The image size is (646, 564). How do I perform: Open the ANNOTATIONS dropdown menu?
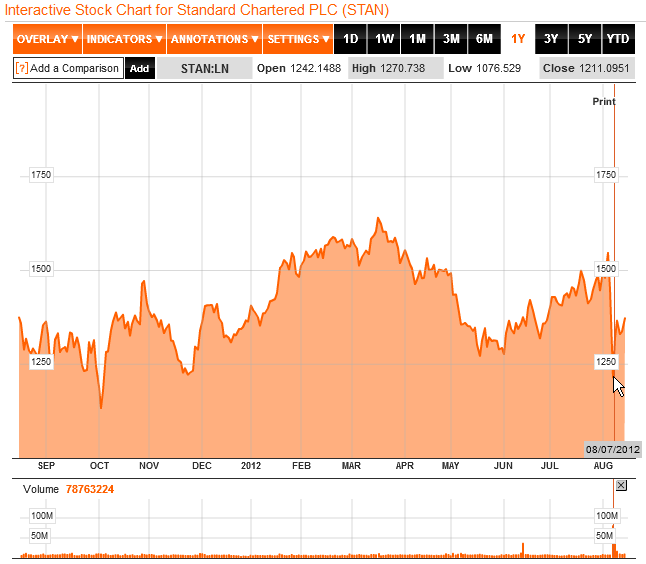pyautogui.click(x=214, y=39)
